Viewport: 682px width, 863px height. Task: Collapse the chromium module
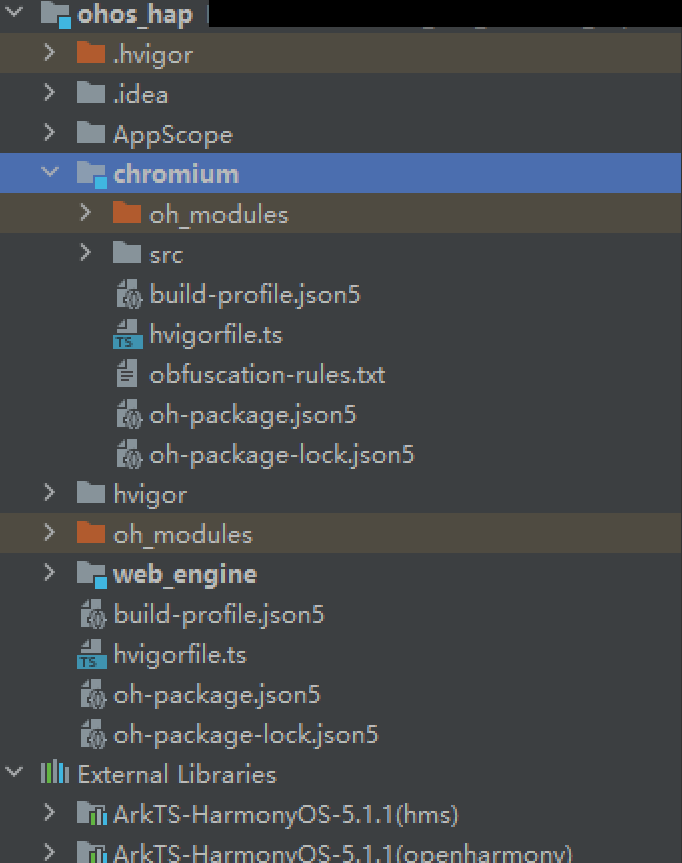coord(49,174)
